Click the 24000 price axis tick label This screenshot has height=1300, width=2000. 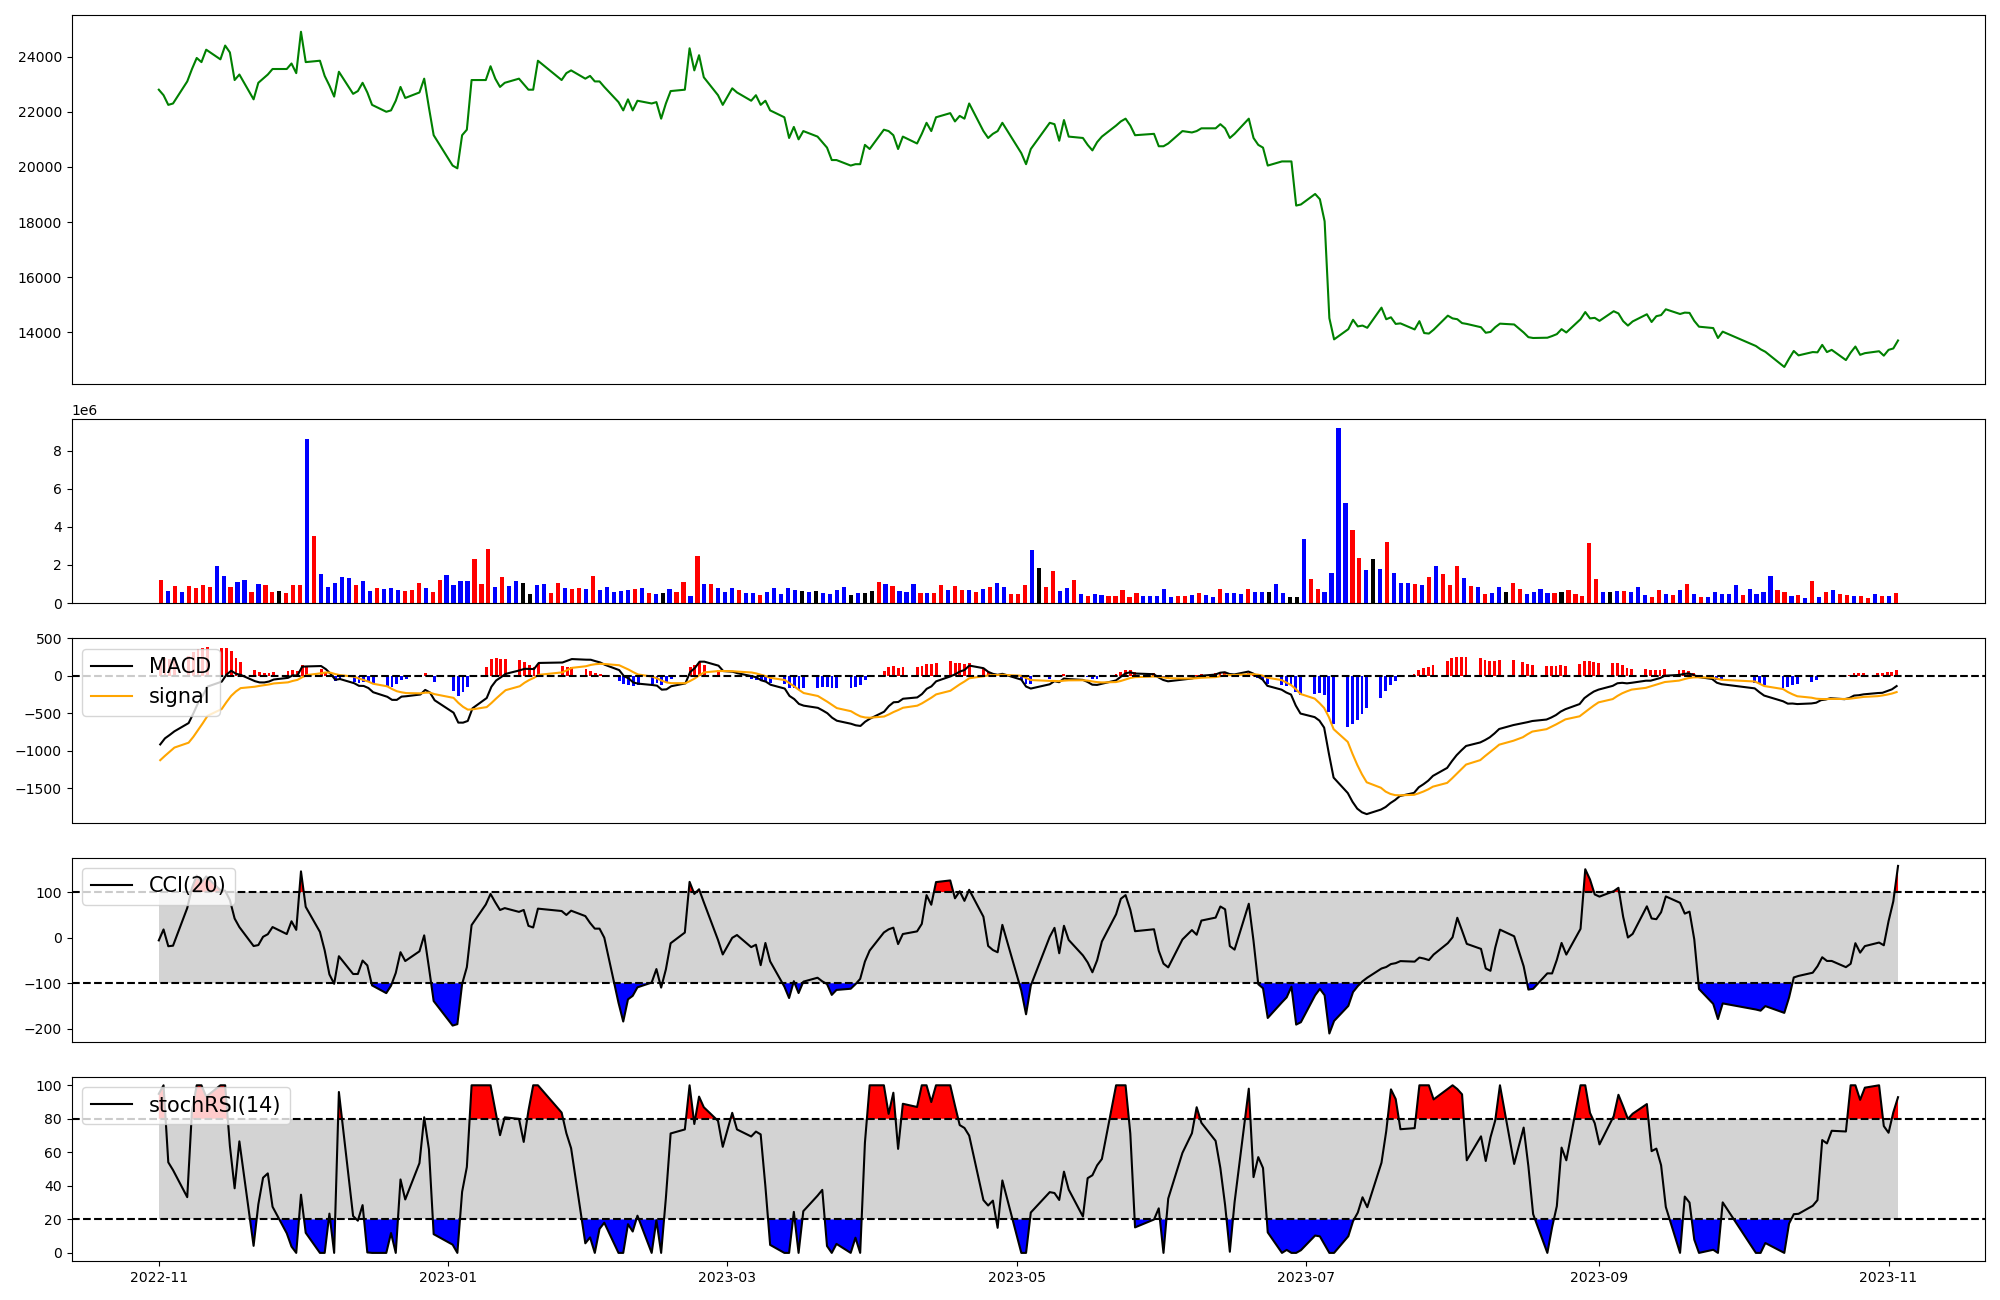tap(40, 58)
